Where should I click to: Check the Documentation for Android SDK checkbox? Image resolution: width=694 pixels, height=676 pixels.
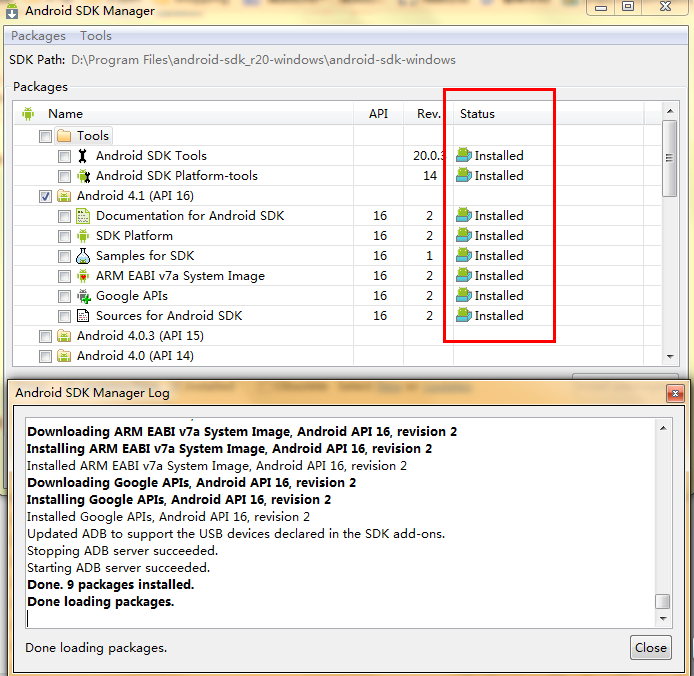[64, 216]
